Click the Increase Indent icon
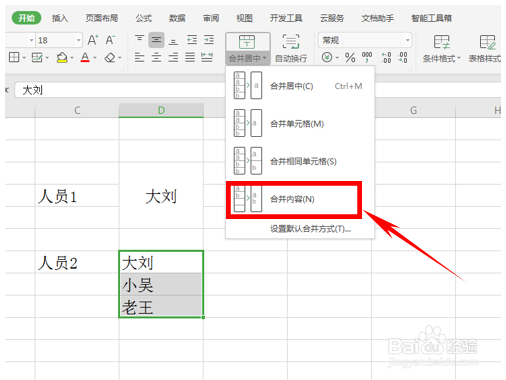The height and width of the screenshot is (380, 506). tap(209, 40)
